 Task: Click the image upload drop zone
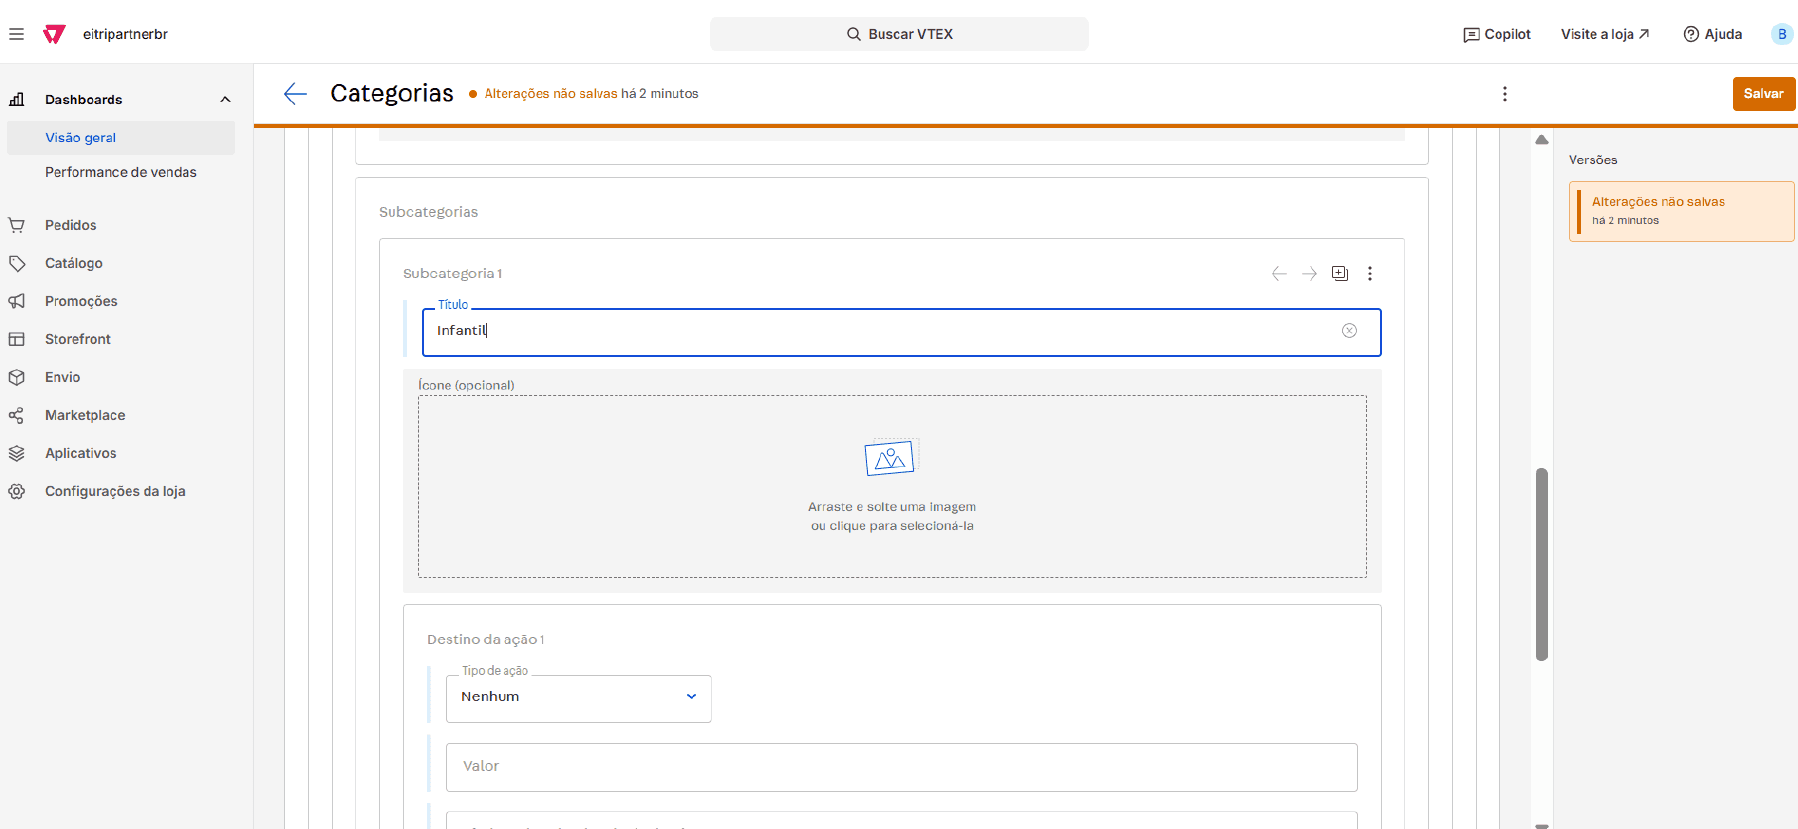[892, 487]
